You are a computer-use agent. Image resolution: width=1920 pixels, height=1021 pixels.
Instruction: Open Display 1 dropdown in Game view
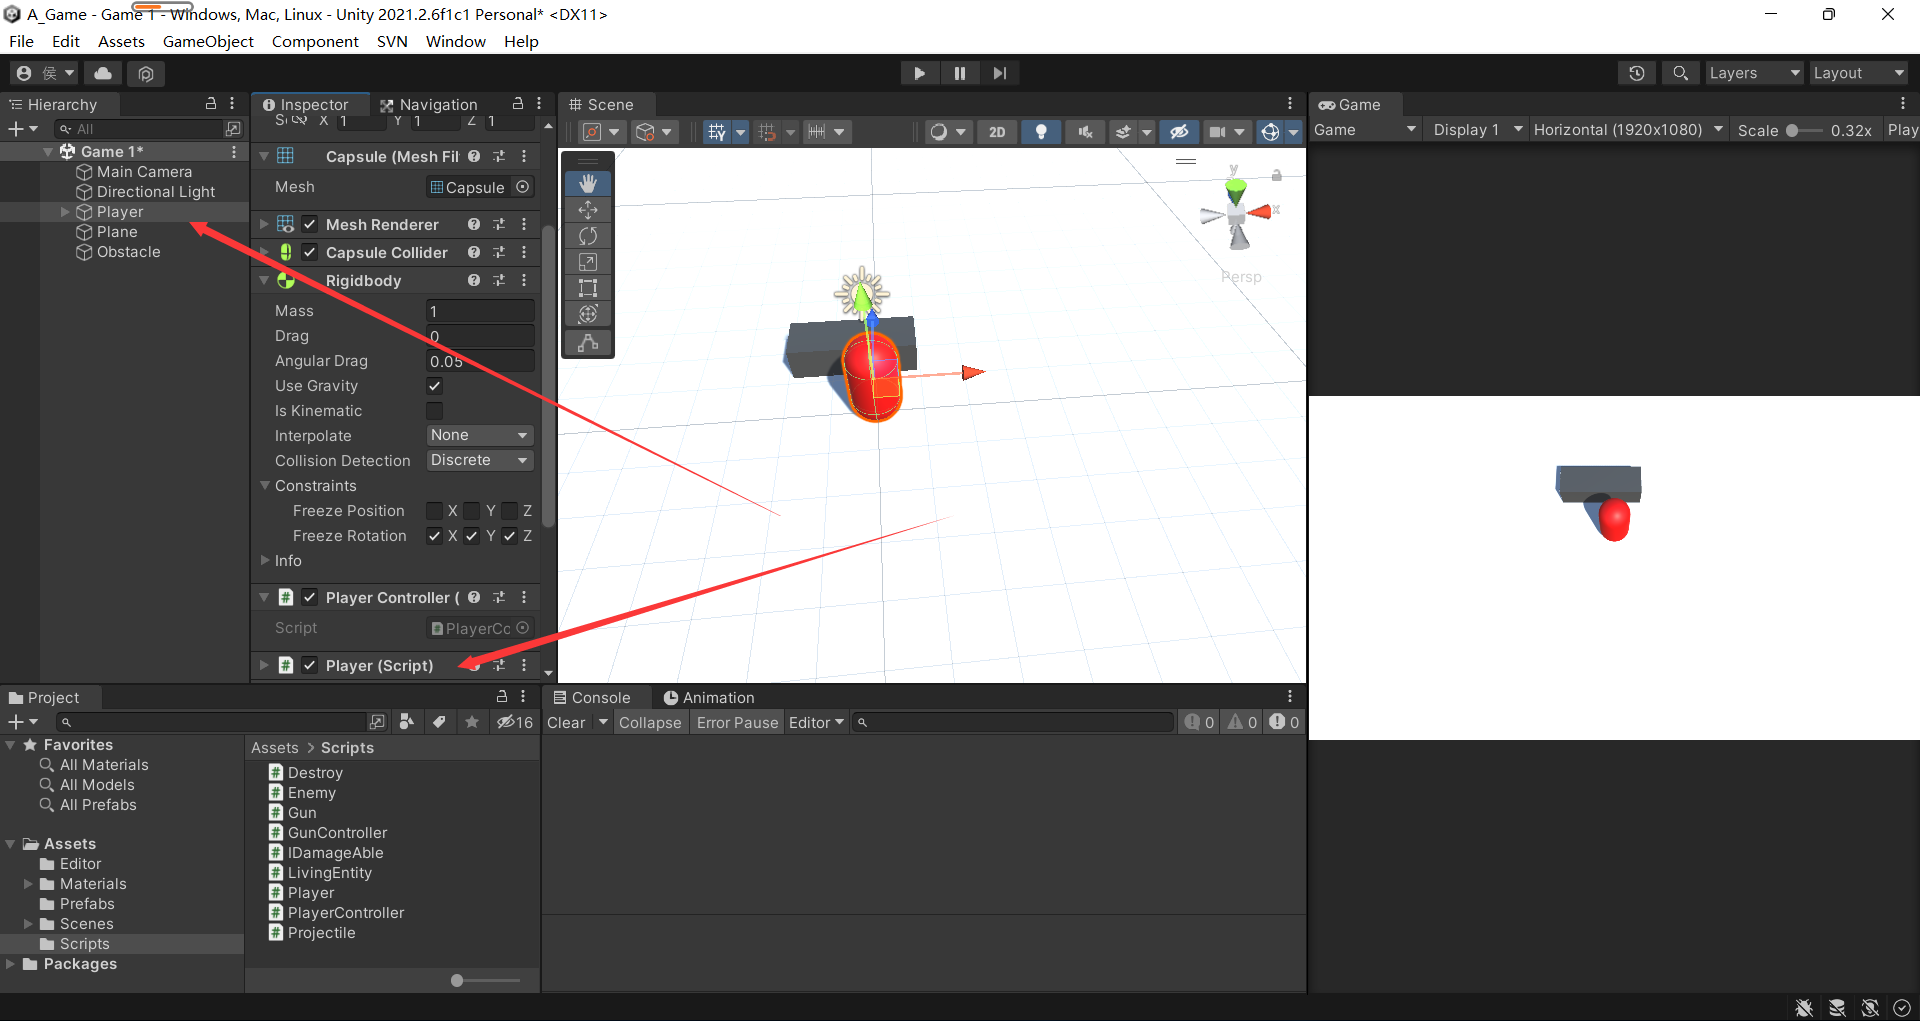[1478, 130]
